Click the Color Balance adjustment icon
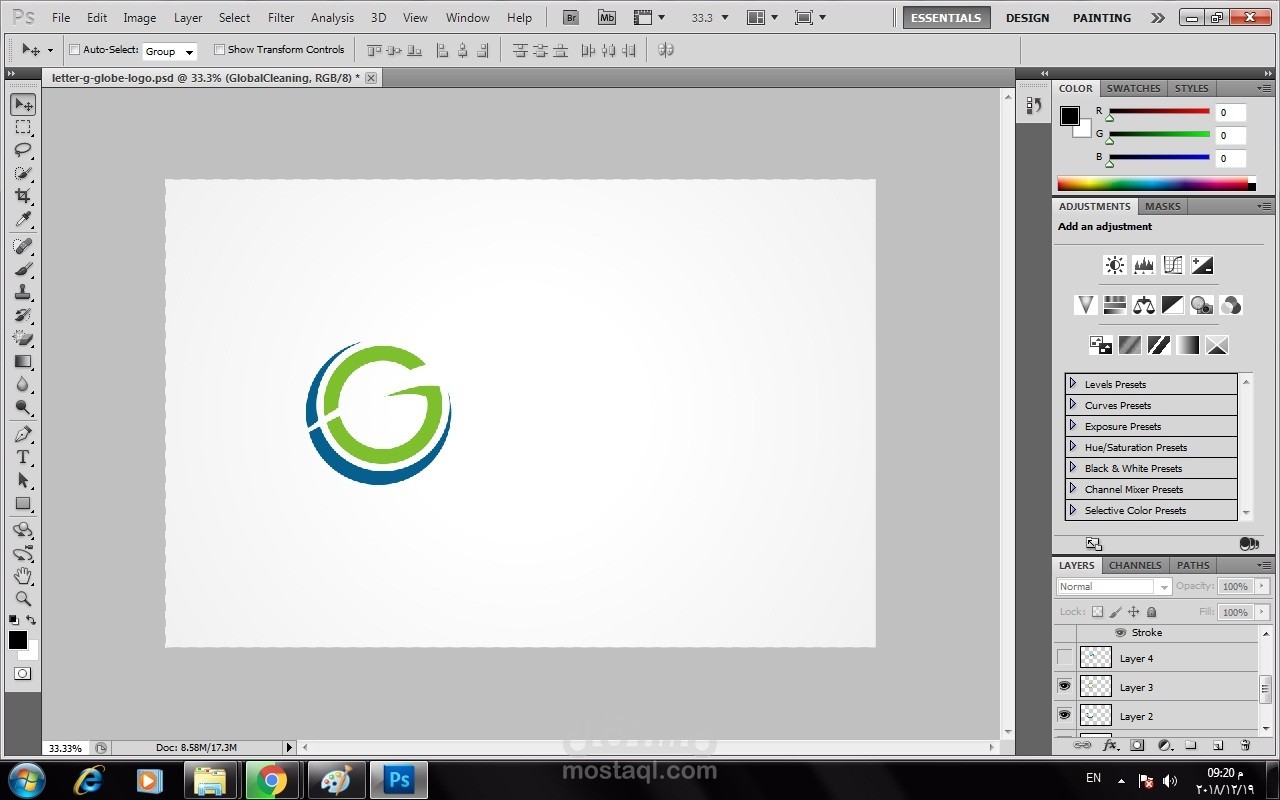The height and width of the screenshot is (800, 1280). tap(1144, 305)
